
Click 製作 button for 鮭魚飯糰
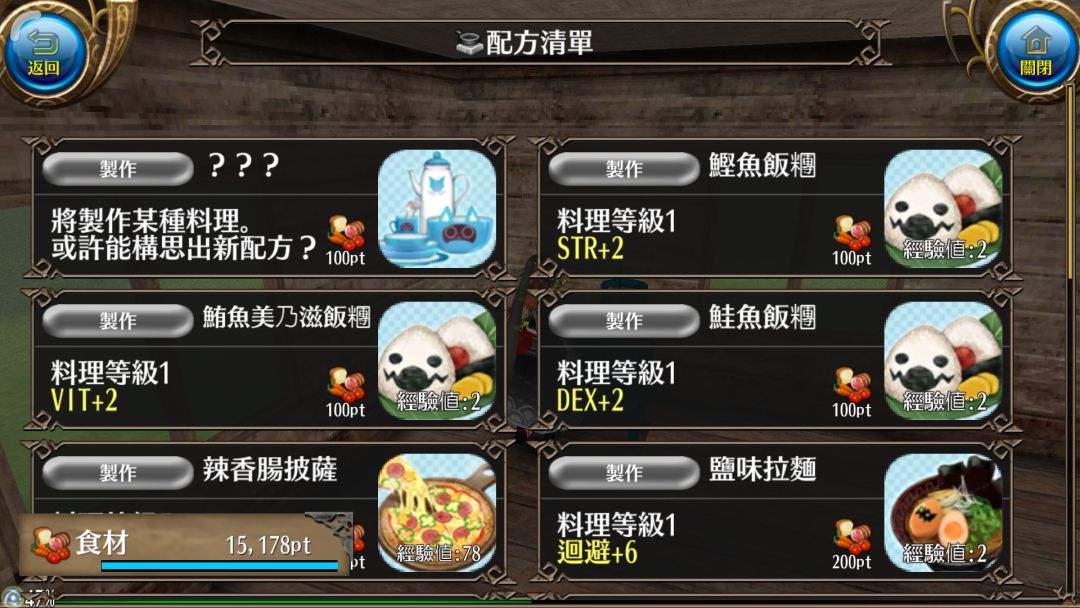click(x=624, y=320)
